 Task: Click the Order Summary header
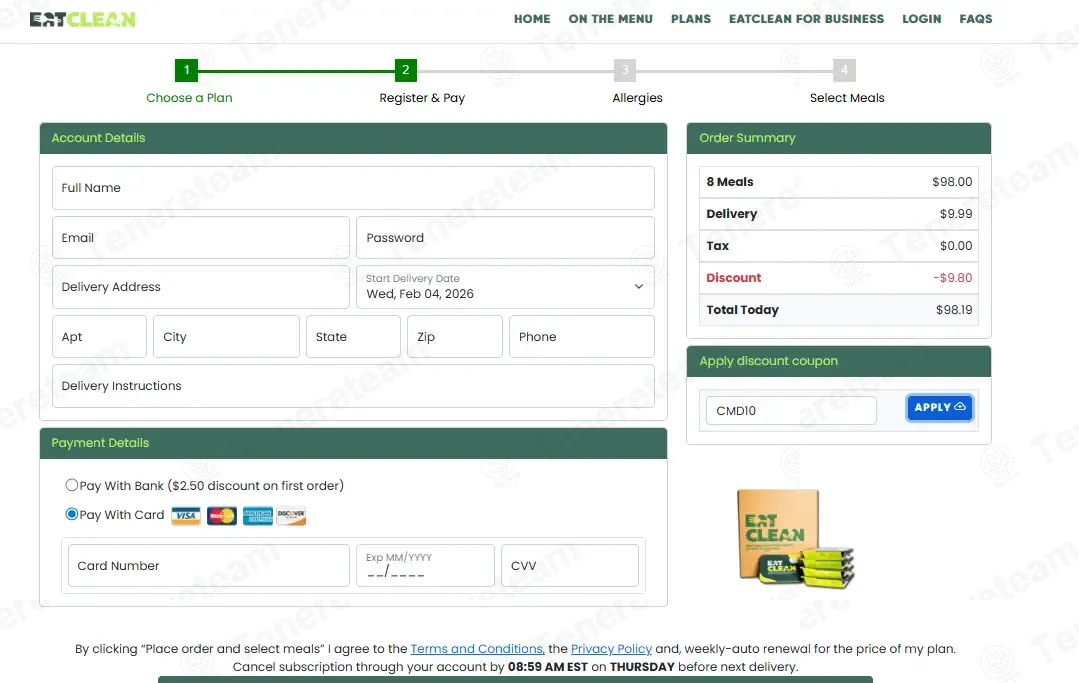click(x=839, y=138)
